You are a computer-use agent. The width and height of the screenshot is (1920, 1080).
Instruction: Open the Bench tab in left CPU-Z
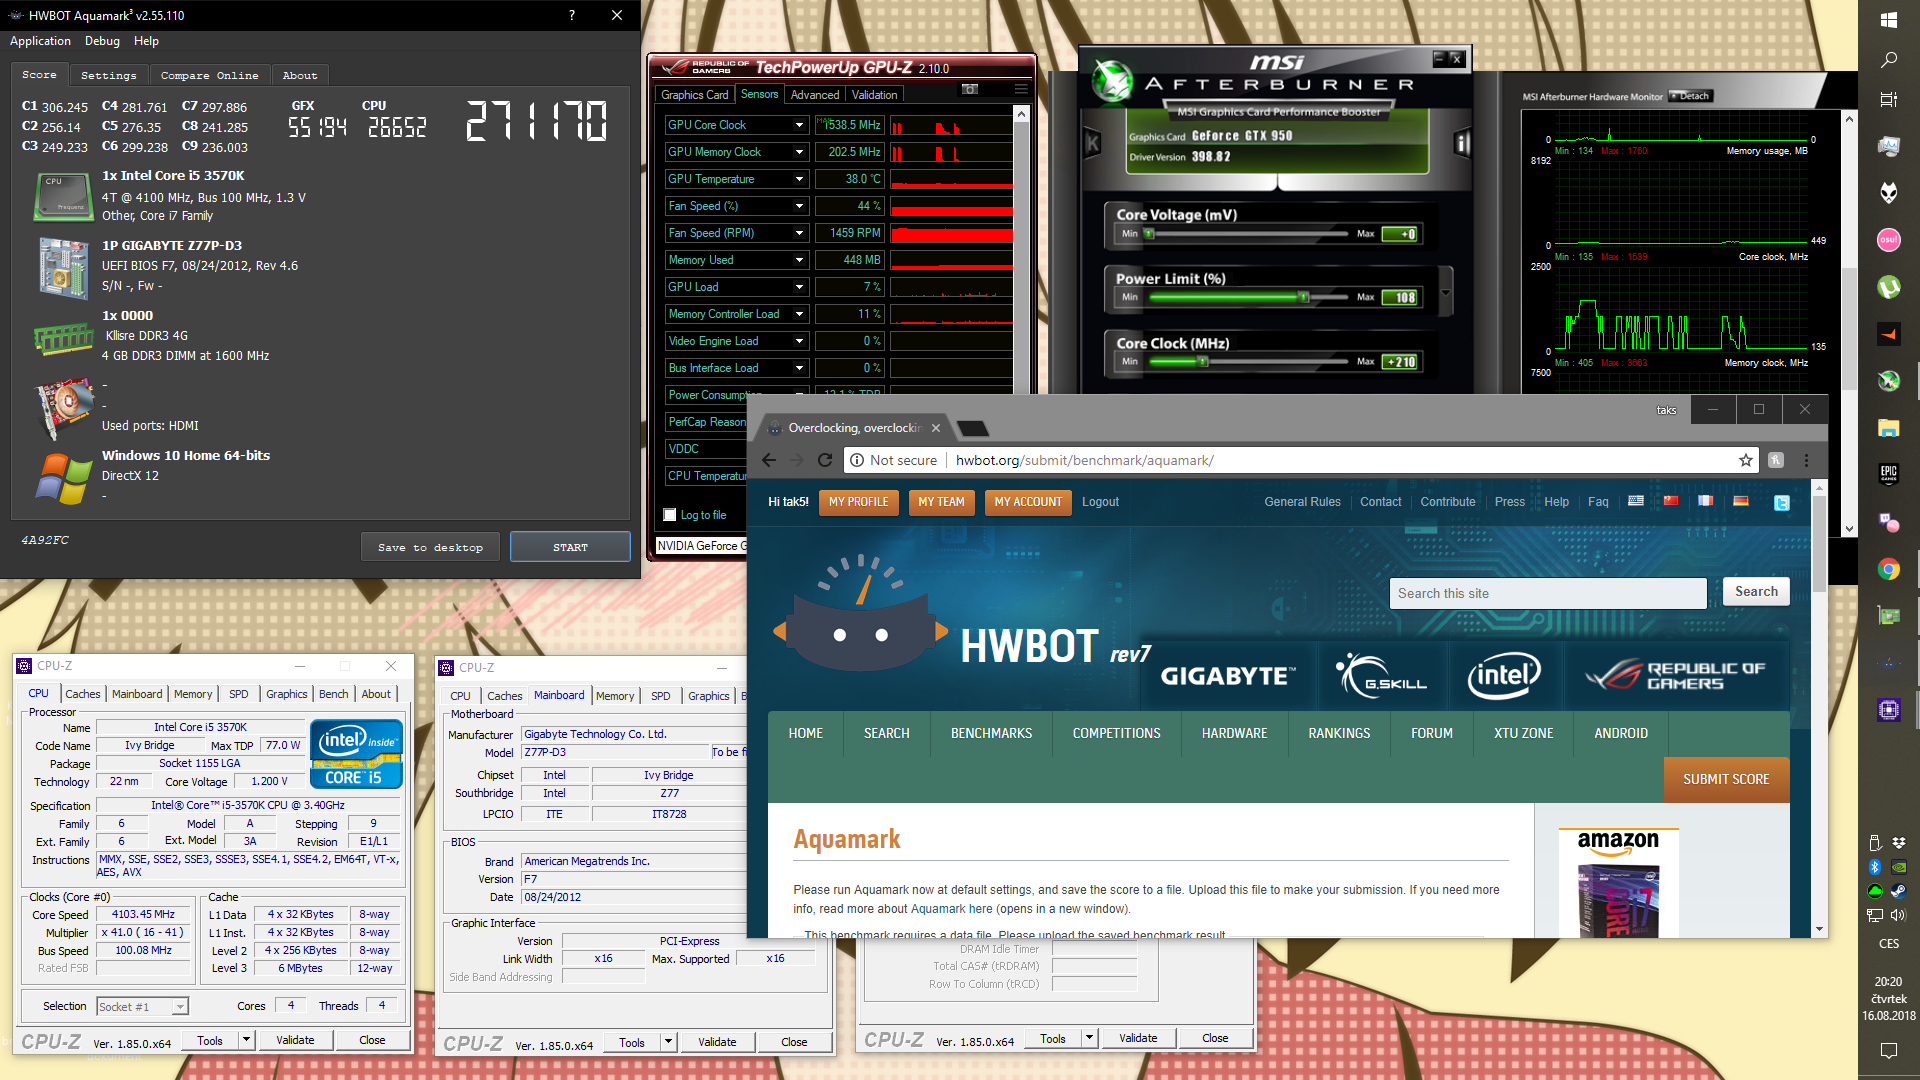(333, 694)
